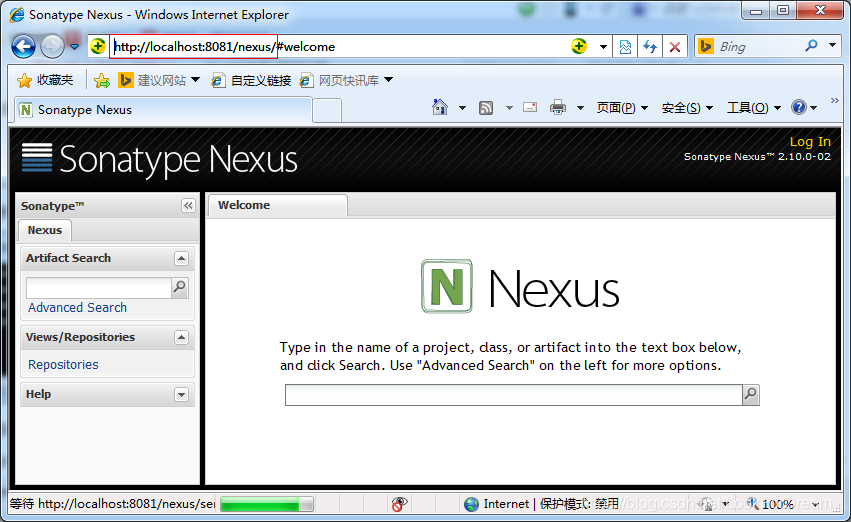Click the read mail icon

(x=530, y=107)
